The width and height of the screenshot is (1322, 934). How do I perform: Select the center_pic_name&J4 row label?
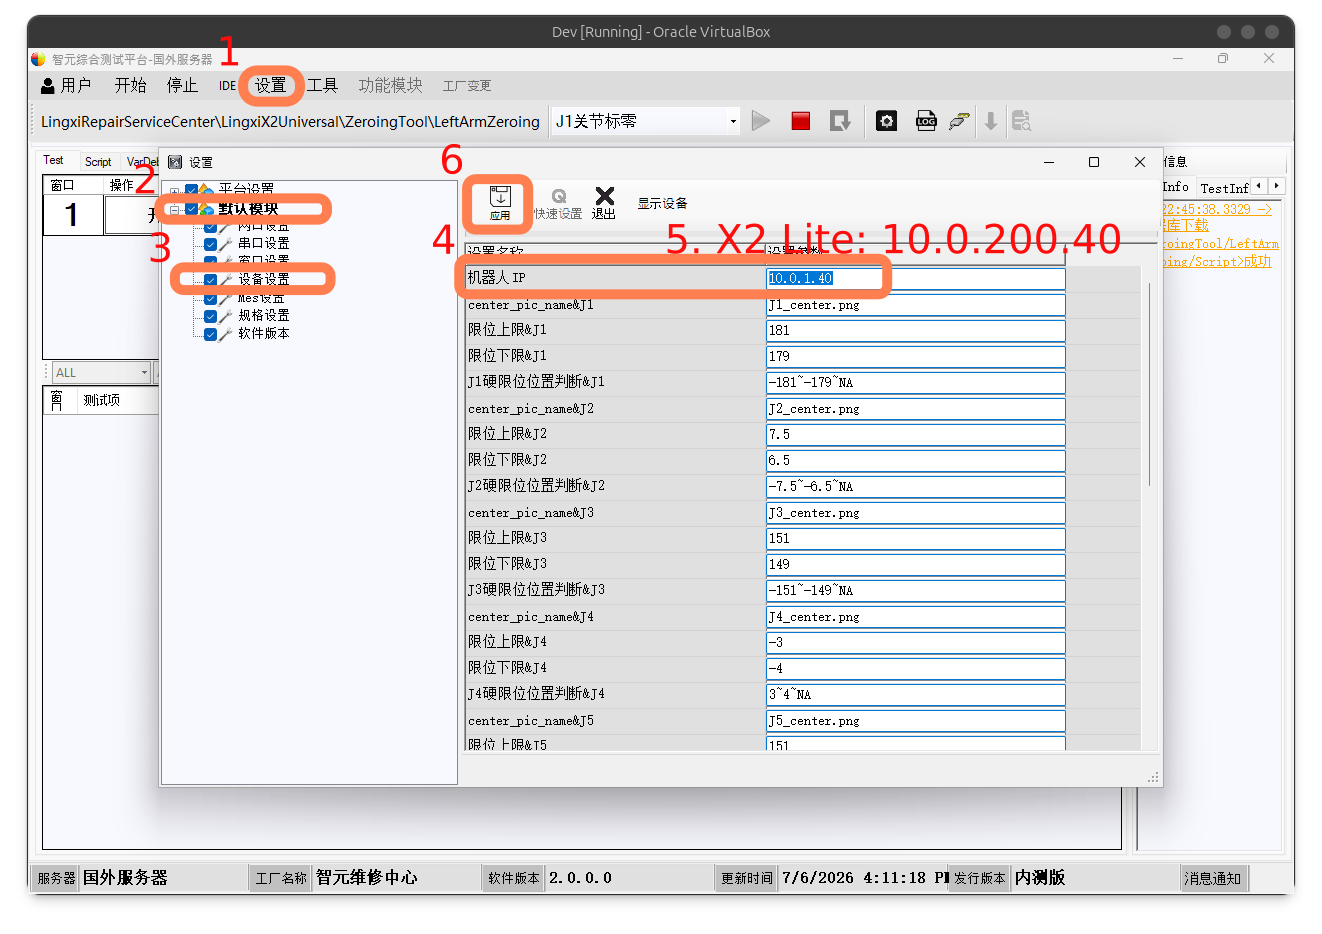pos(530,617)
